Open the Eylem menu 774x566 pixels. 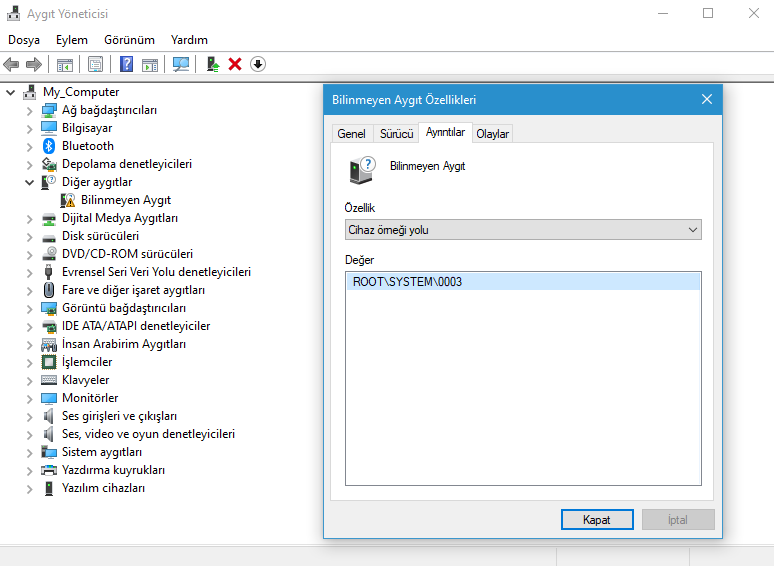click(72, 40)
